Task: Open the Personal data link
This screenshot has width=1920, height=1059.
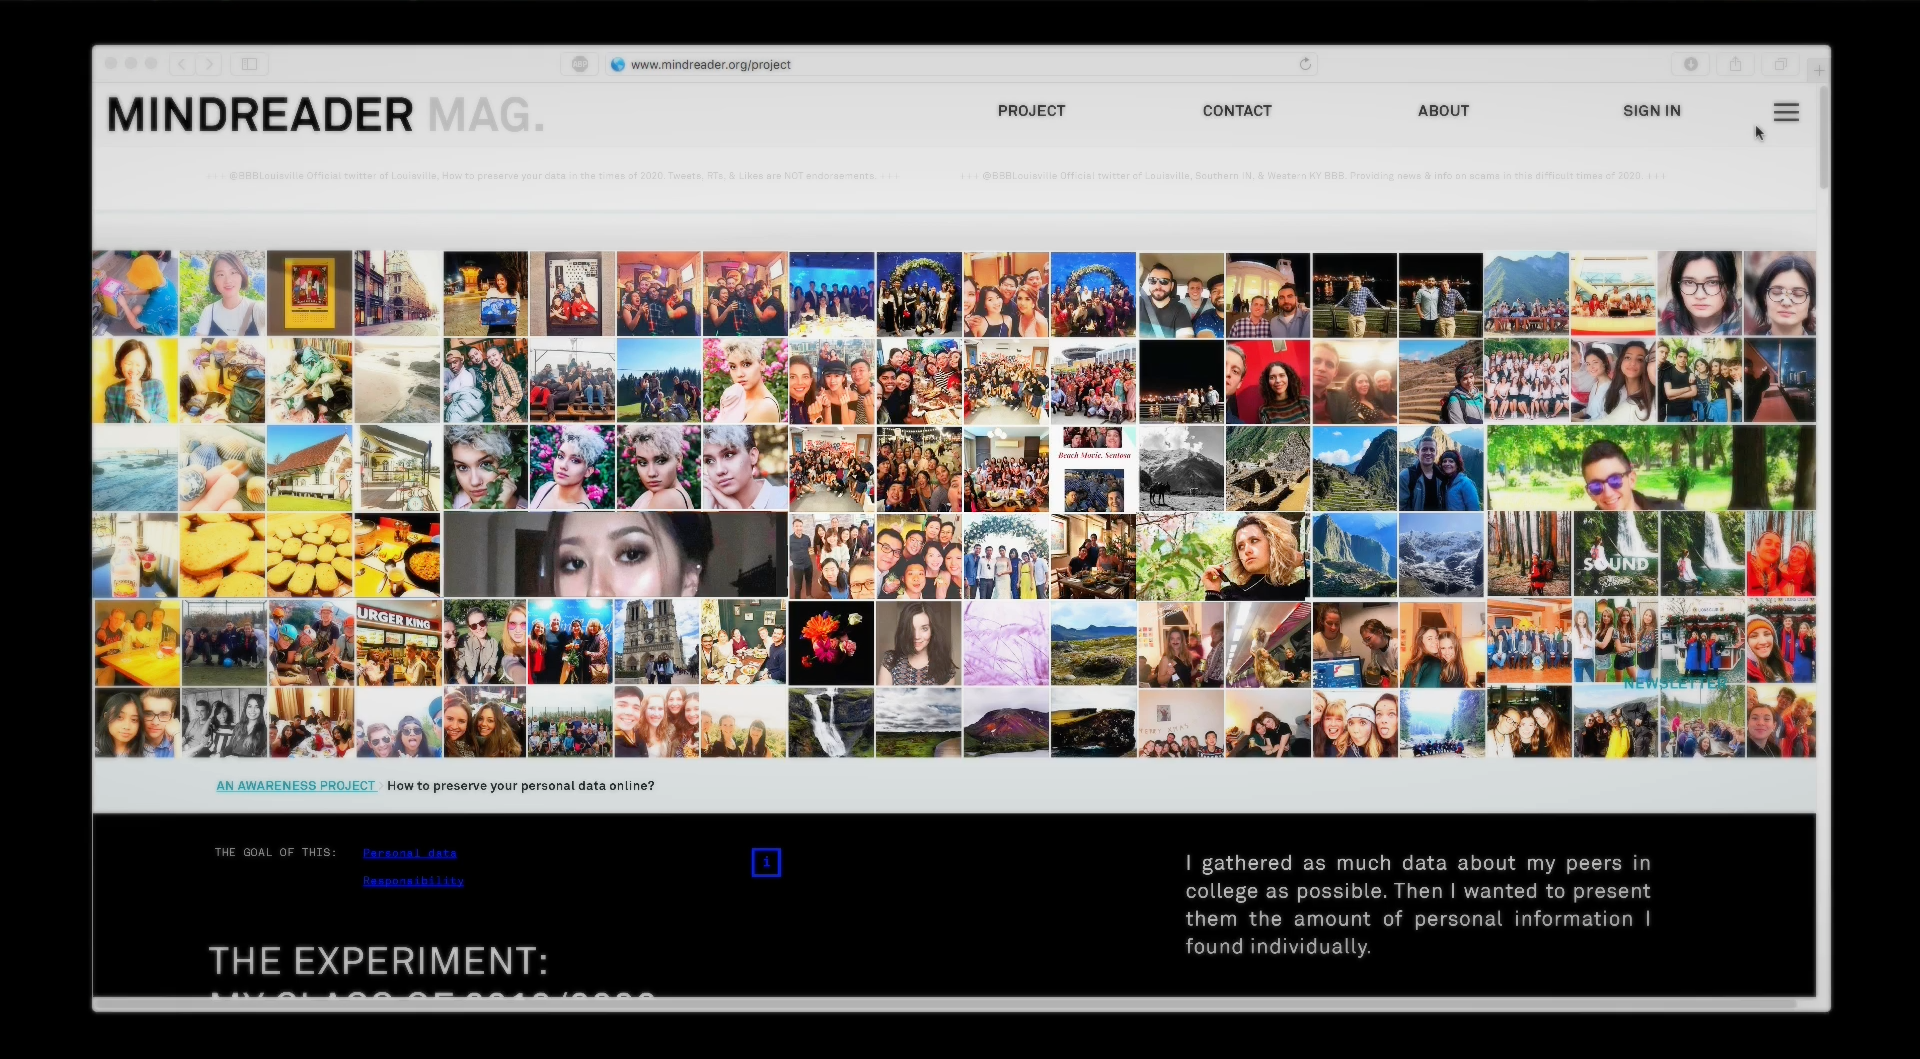Action: pos(410,853)
